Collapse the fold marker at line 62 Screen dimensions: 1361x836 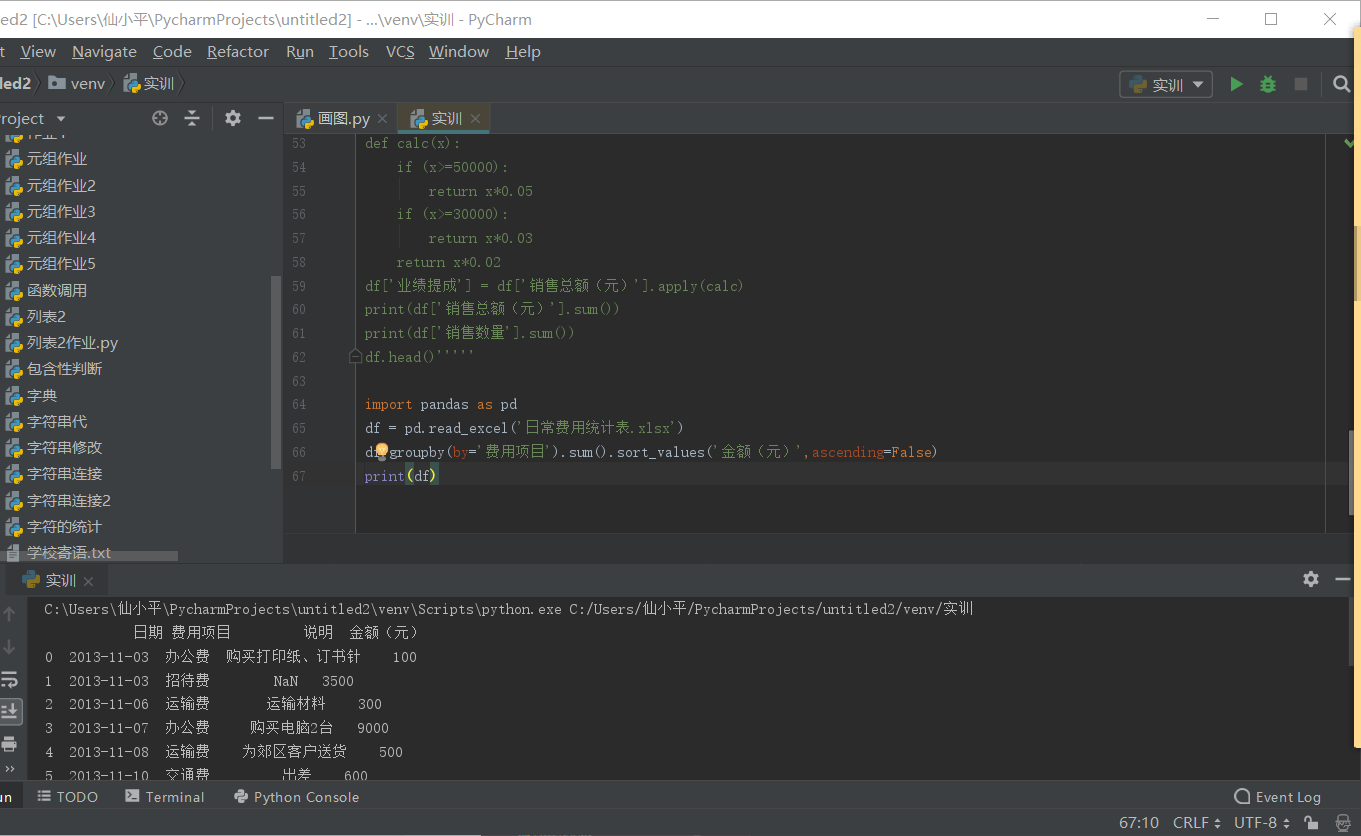pos(355,356)
